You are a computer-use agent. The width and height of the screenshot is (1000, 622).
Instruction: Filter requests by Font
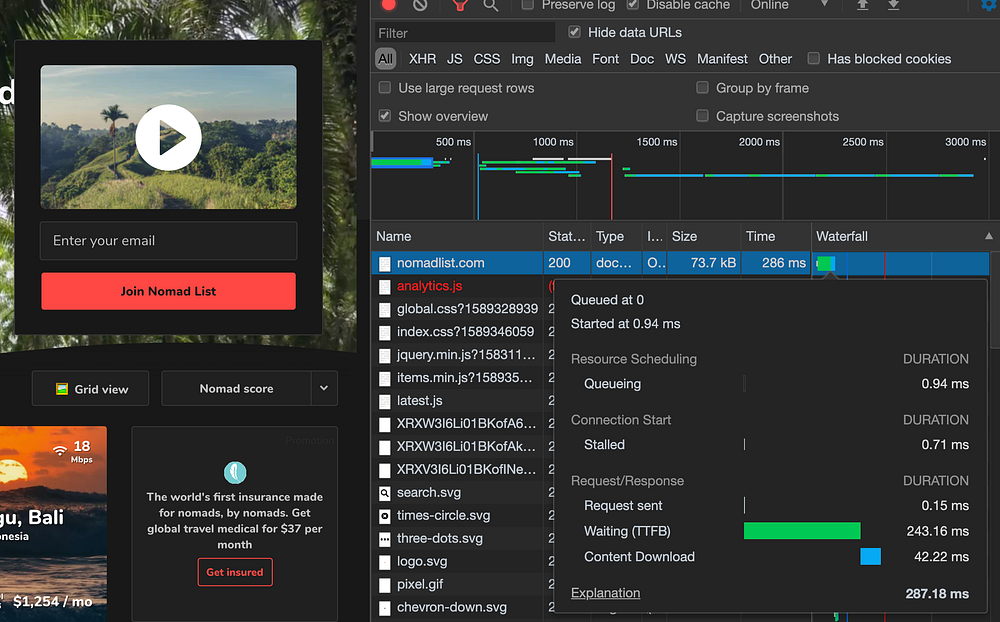[605, 59]
